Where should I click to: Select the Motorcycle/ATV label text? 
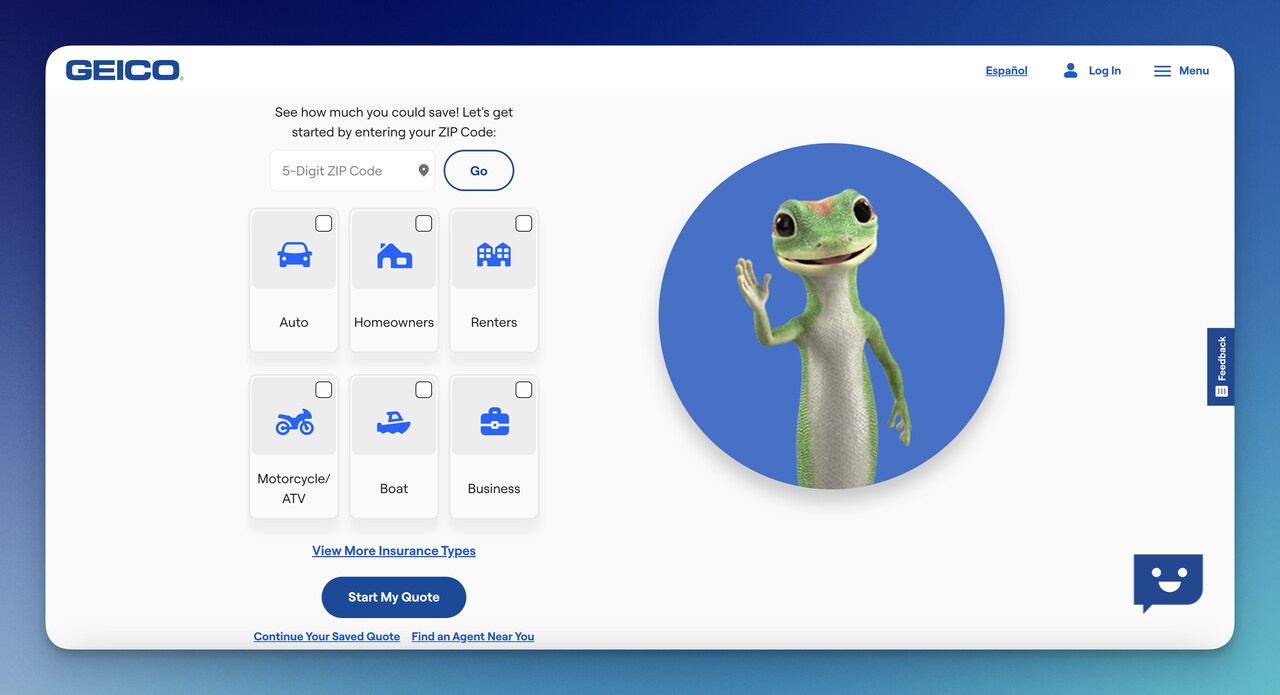pyautogui.click(x=294, y=488)
